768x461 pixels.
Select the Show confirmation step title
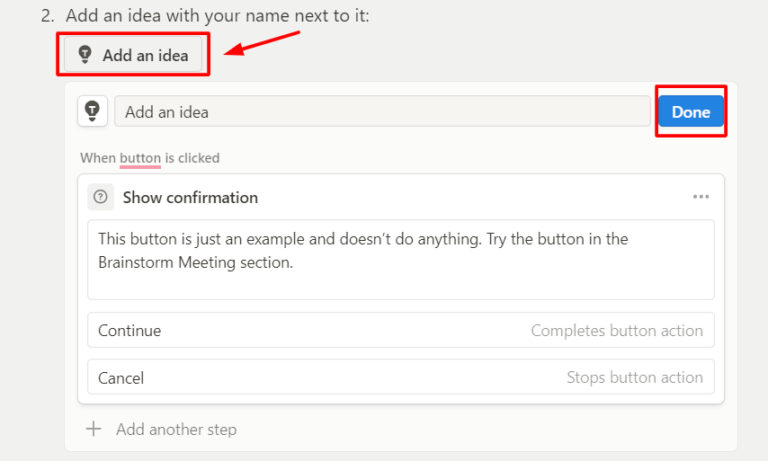[x=190, y=197]
